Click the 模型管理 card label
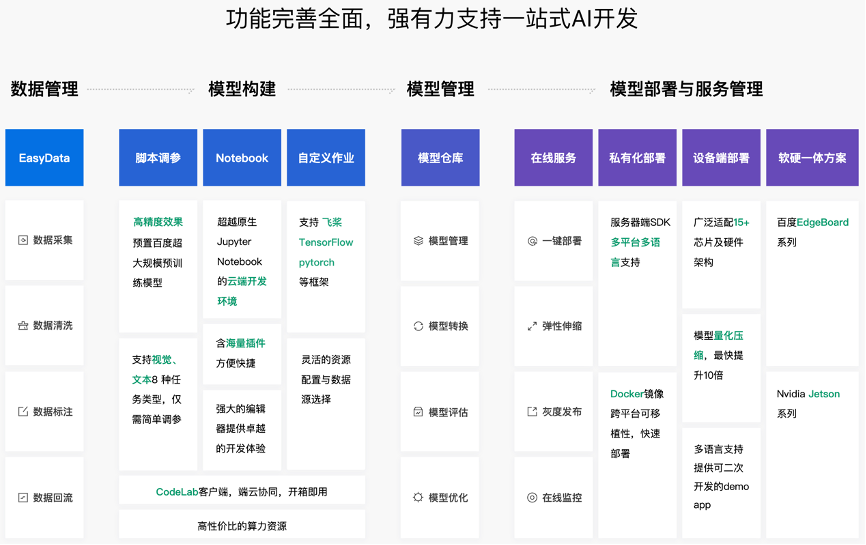This screenshot has width=866, height=545. pos(448,241)
